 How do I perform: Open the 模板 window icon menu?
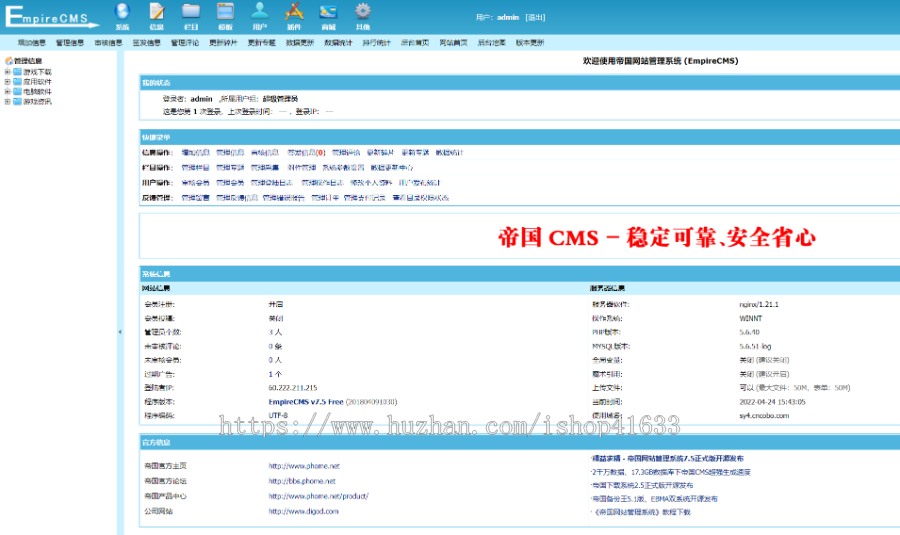[x=226, y=16]
